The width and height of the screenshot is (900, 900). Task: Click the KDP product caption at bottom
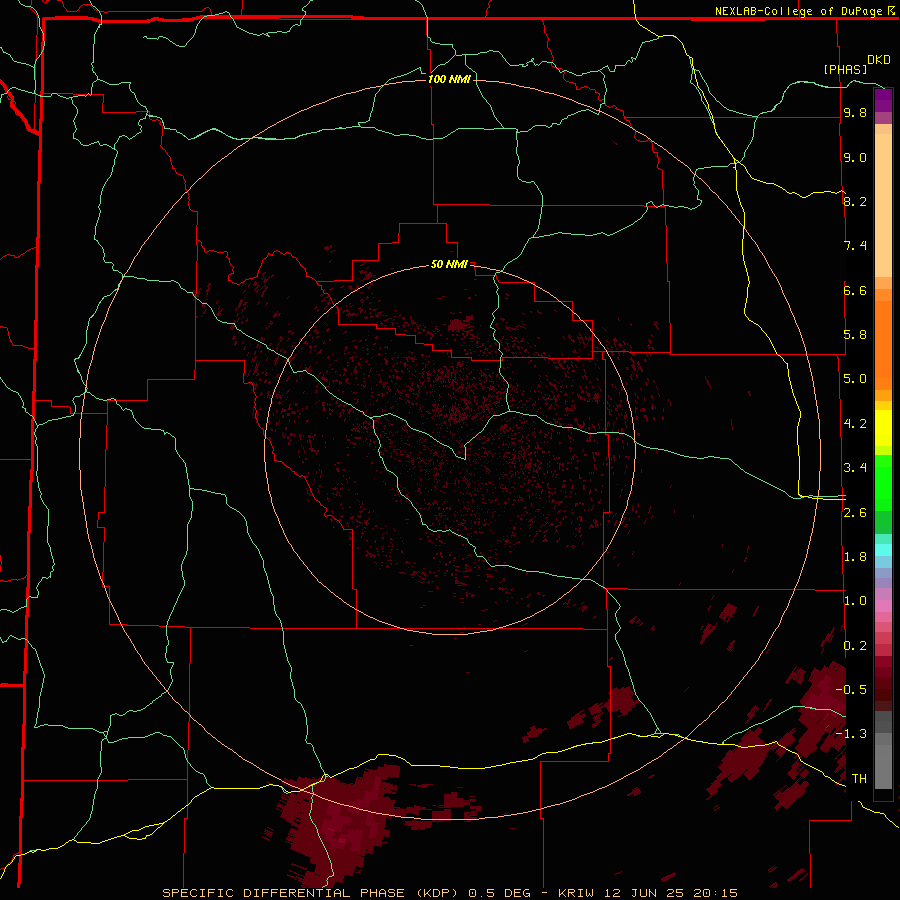click(x=450, y=893)
